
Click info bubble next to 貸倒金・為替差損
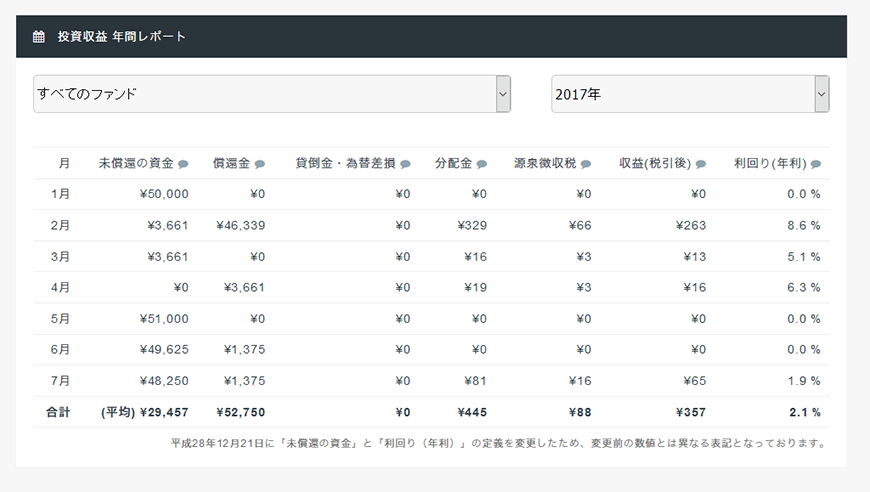pos(406,164)
